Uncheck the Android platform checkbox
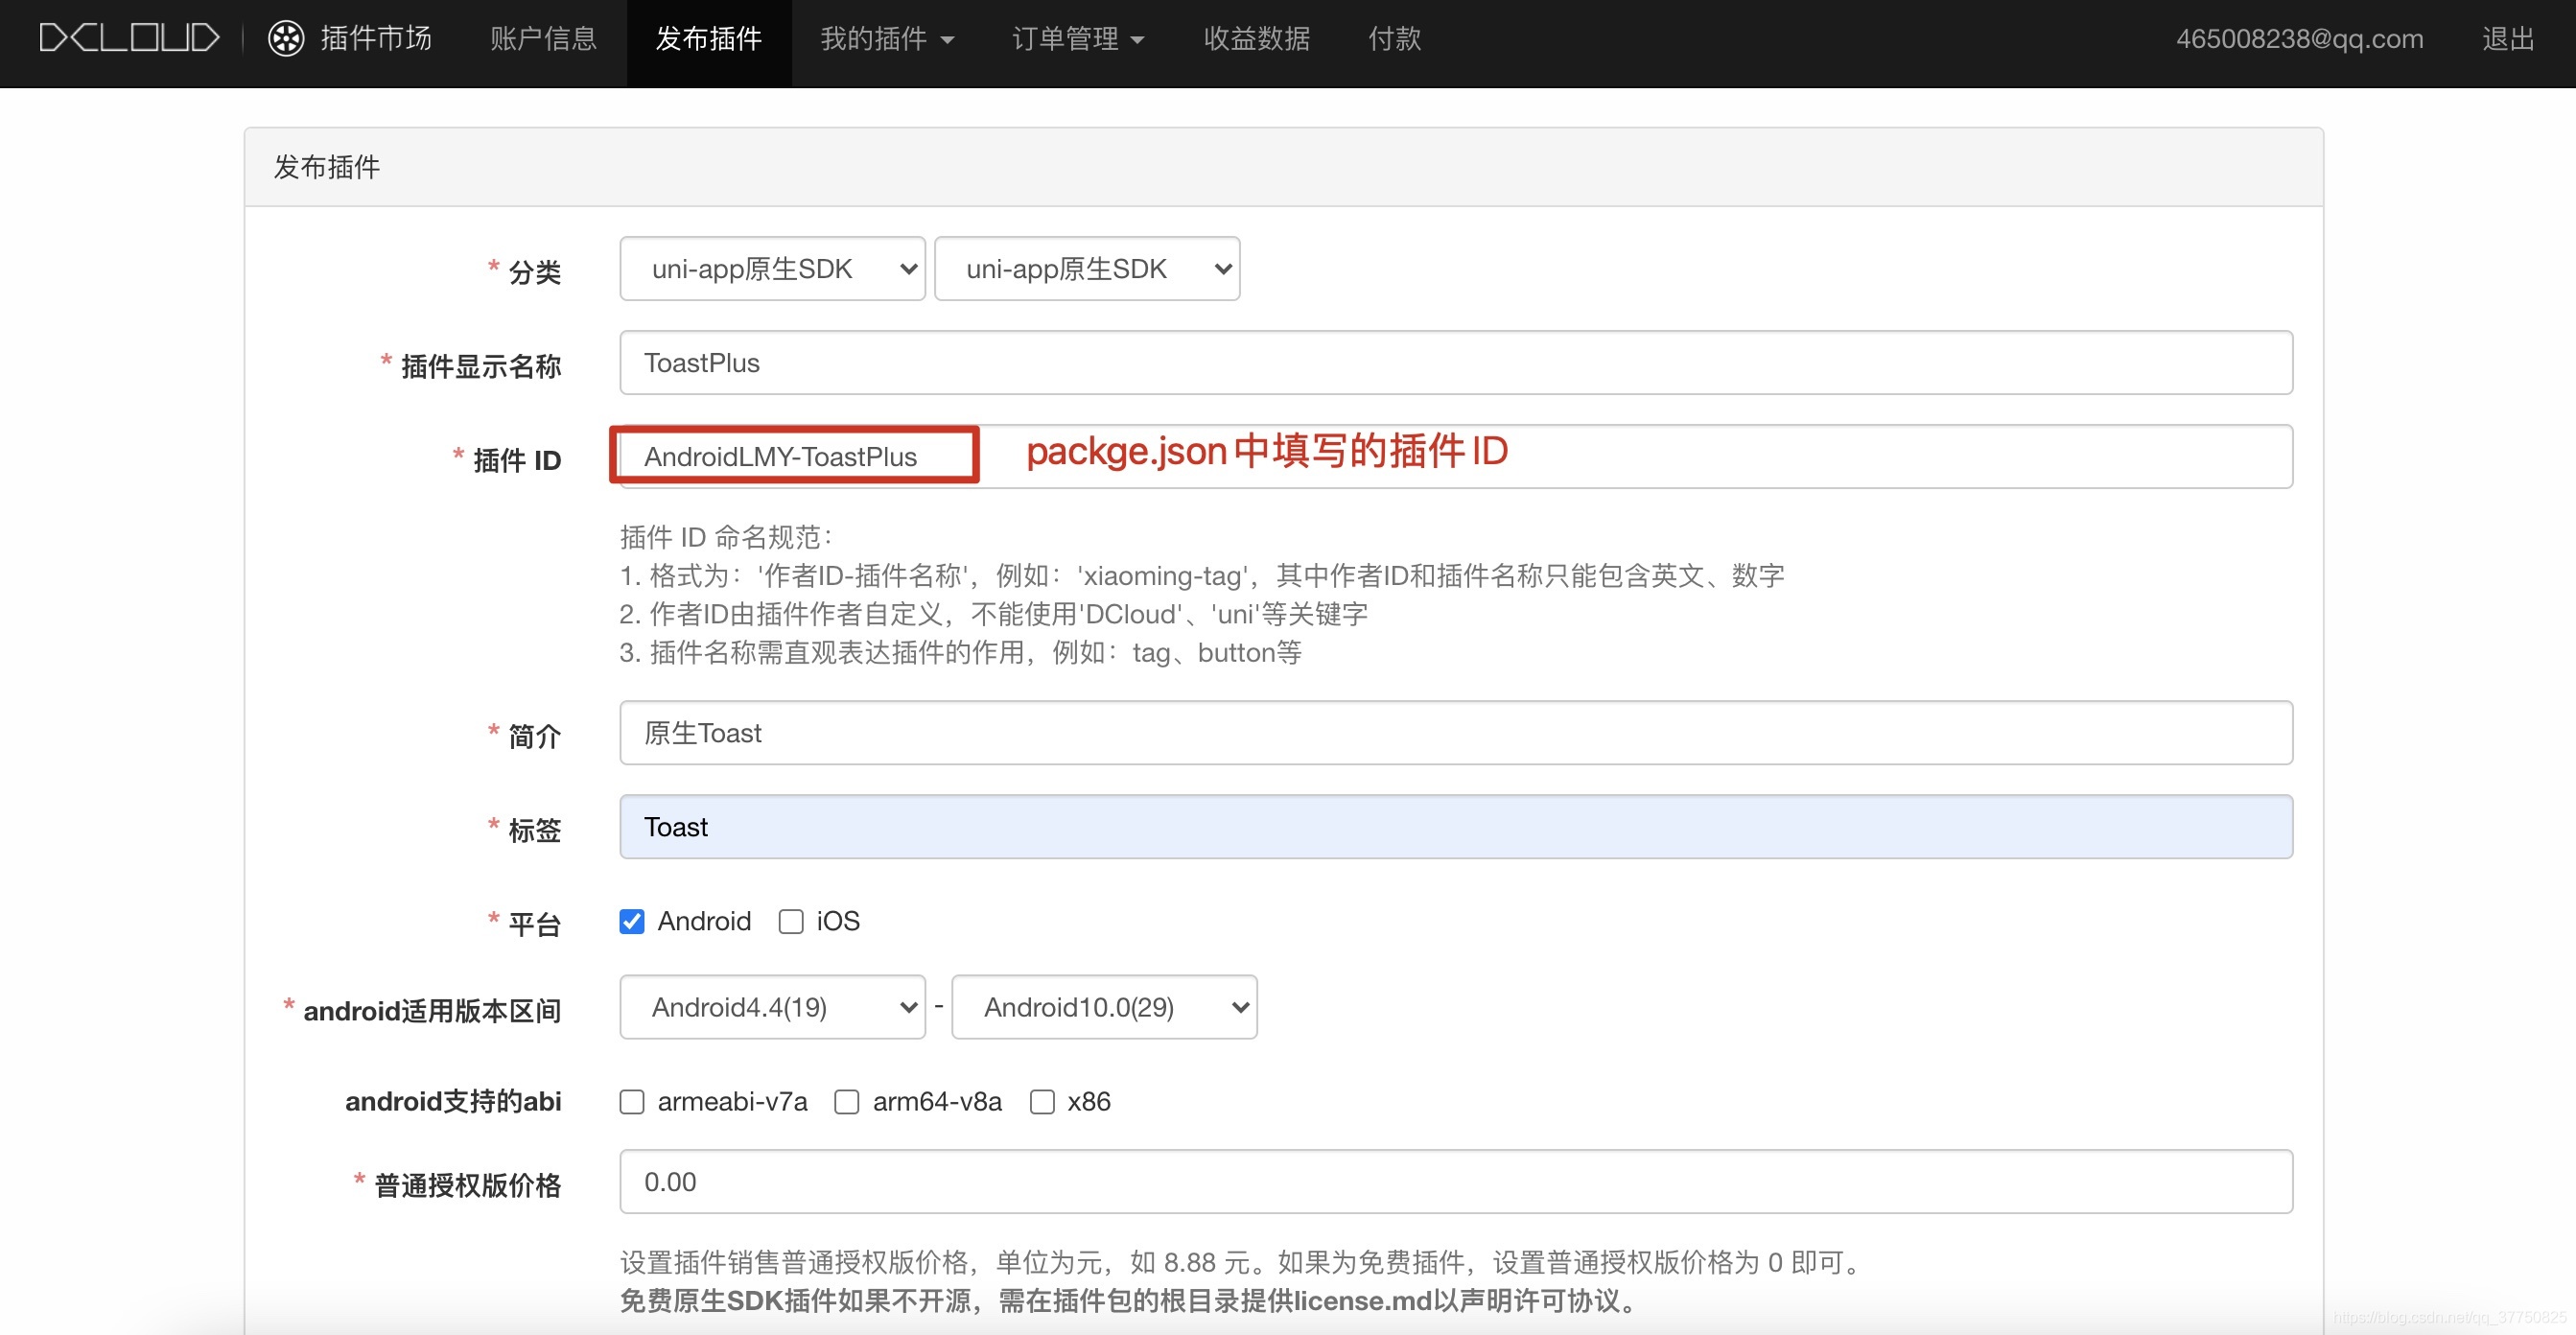Screen dimensions: 2576x1335 [x=632, y=921]
